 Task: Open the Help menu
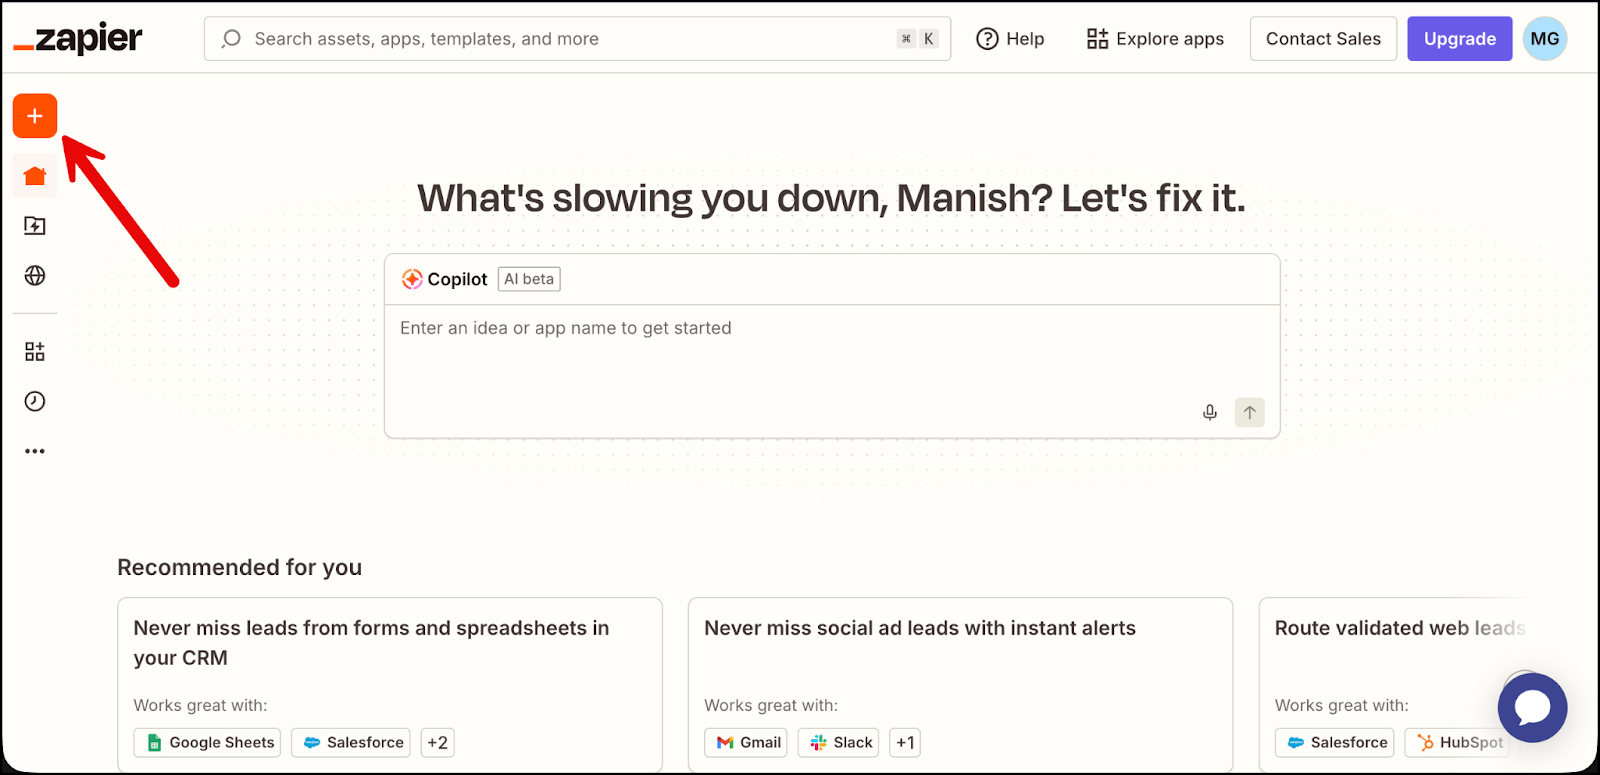pos(1010,39)
